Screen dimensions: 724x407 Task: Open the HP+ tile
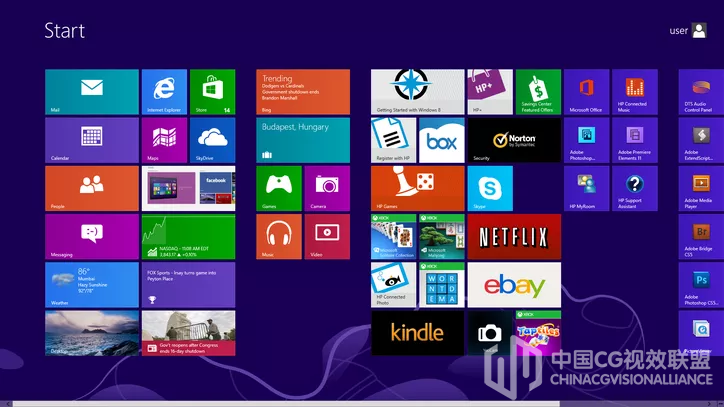tap(490, 92)
